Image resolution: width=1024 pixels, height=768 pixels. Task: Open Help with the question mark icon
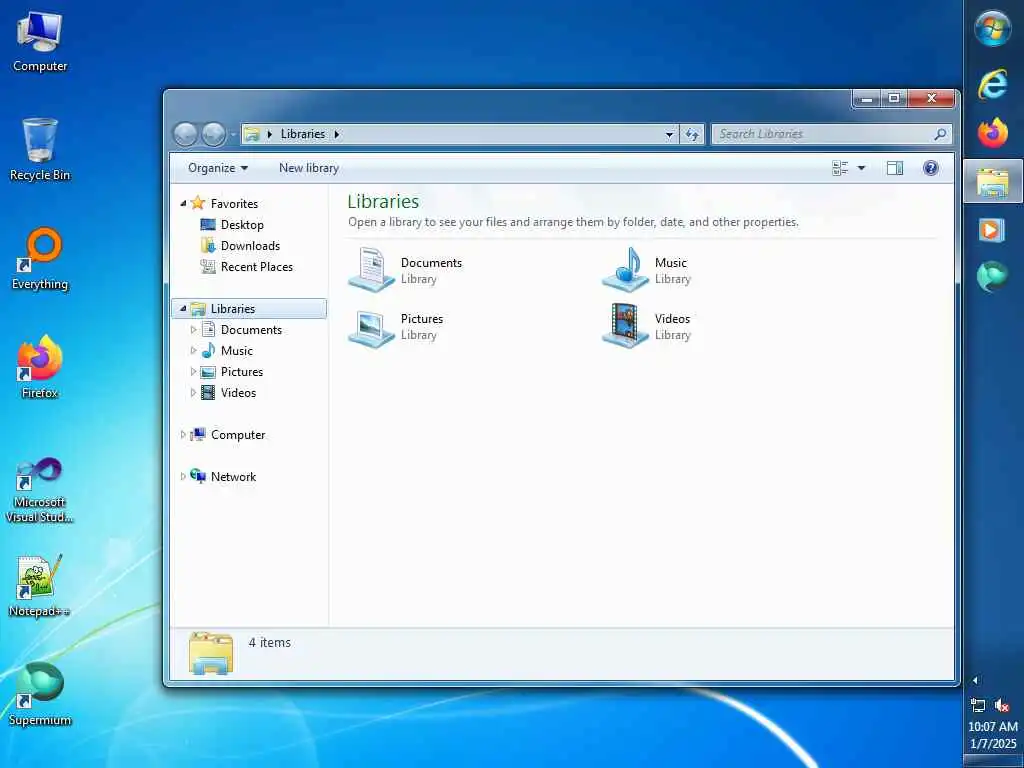point(931,168)
